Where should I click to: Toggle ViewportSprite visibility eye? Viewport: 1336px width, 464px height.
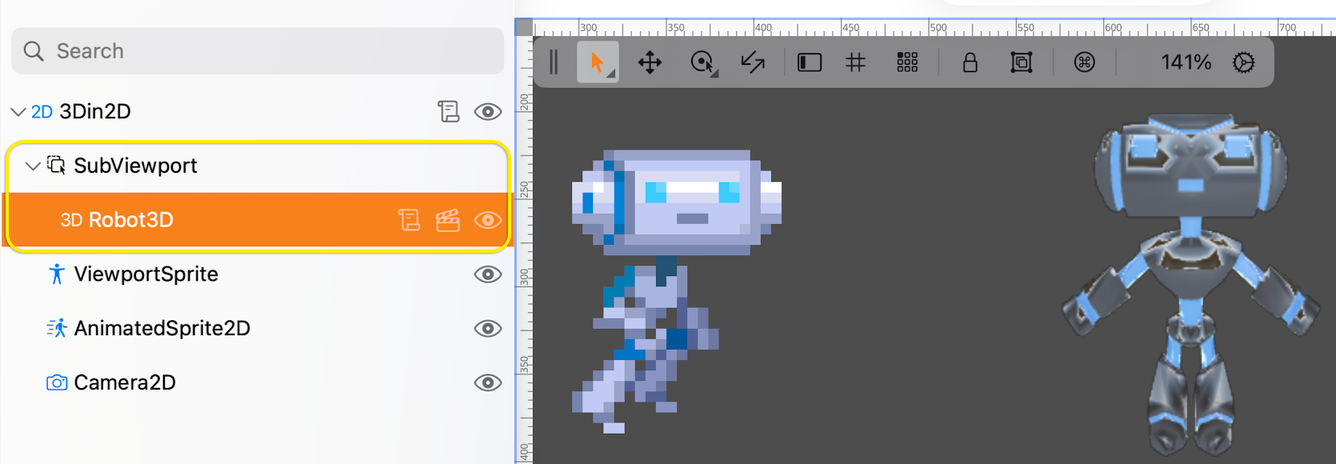488,274
